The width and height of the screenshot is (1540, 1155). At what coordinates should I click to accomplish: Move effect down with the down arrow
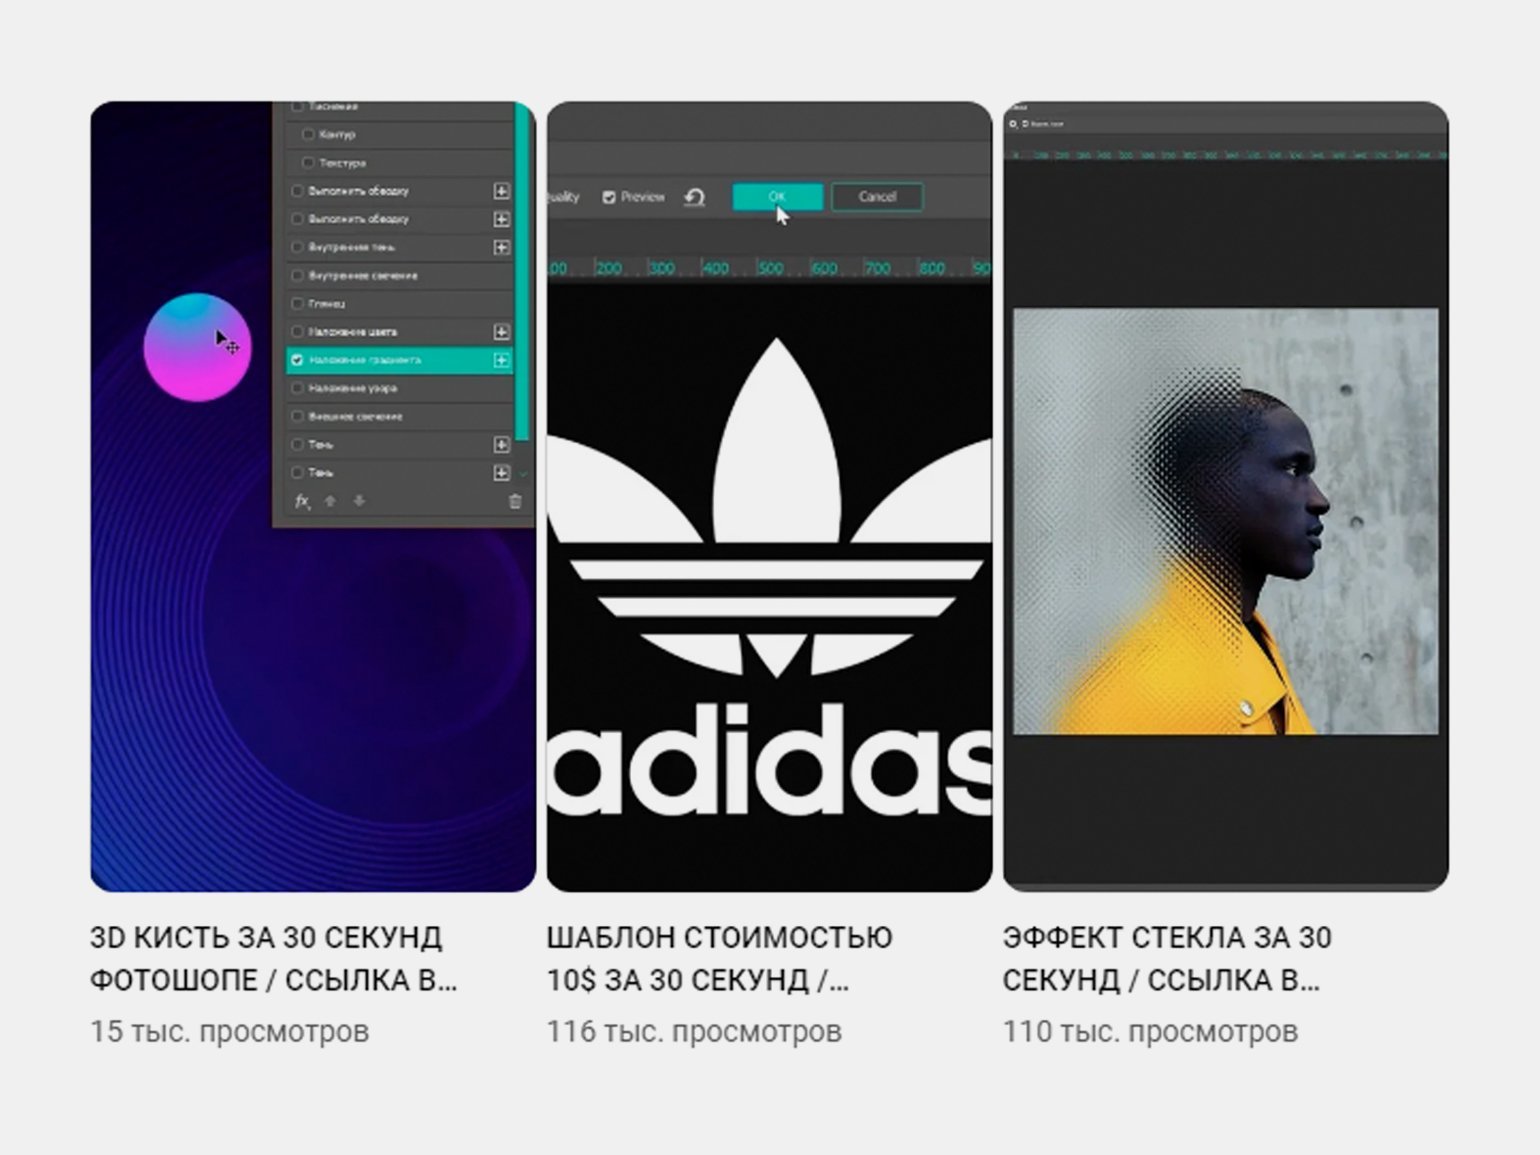359,502
